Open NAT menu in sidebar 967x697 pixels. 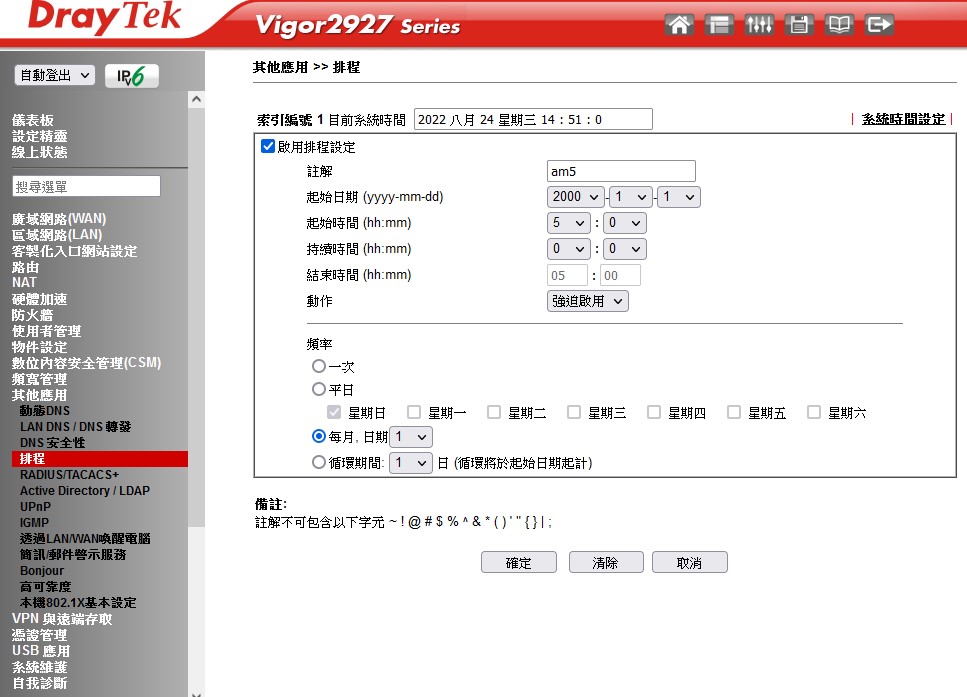(x=25, y=283)
